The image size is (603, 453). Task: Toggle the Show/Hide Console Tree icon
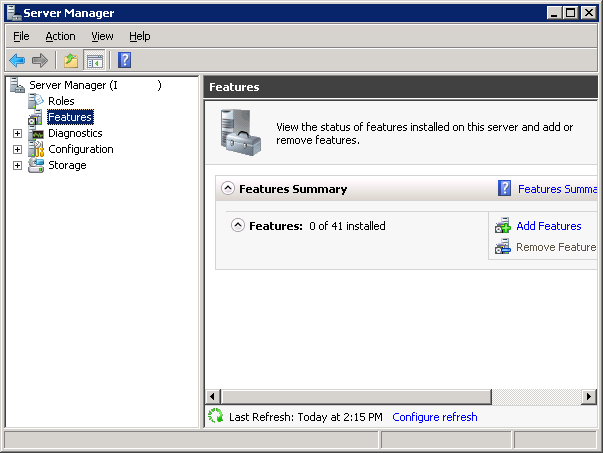pos(94,60)
